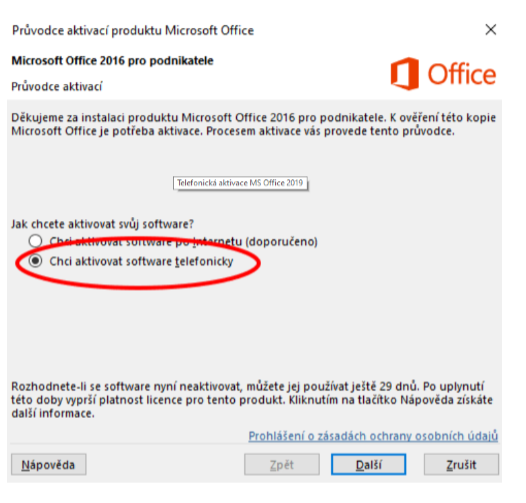Screen dimensions: 526x503
Task: Click label "Chci aktivovat software telefonicky"
Action: [141, 261]
